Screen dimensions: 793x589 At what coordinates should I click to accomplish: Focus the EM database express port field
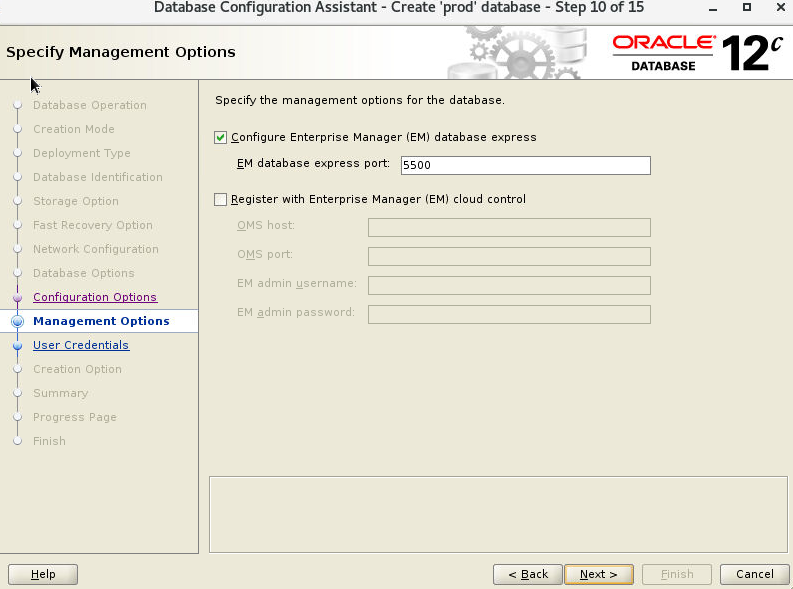point(525,165)
